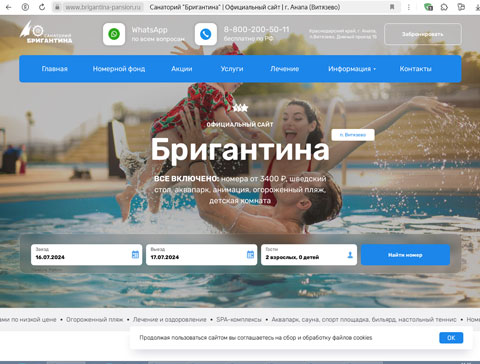Click the Yandex home icon in the toolbar
The image size is (480, 364).
pos(25,7)
